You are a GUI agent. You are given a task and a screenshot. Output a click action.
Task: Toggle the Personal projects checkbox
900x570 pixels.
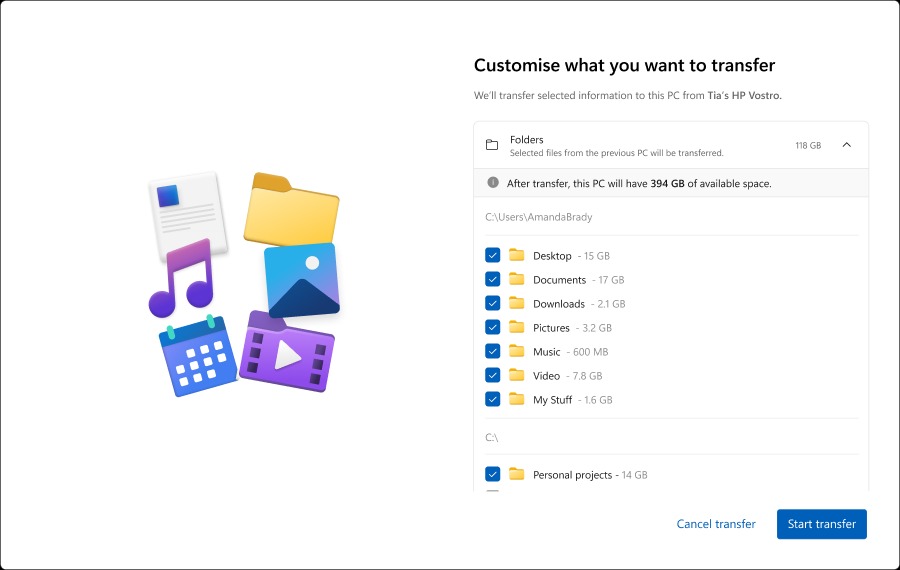click(493, 474)
